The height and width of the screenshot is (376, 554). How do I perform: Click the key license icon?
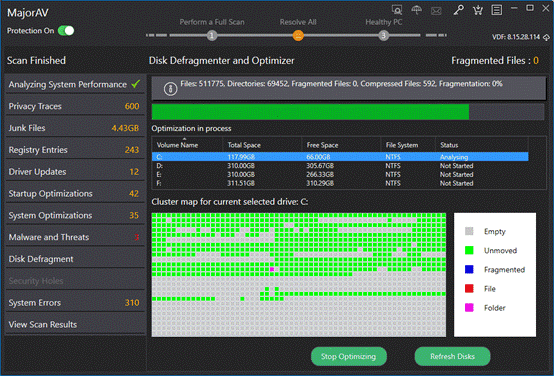(x=459, y=10)
